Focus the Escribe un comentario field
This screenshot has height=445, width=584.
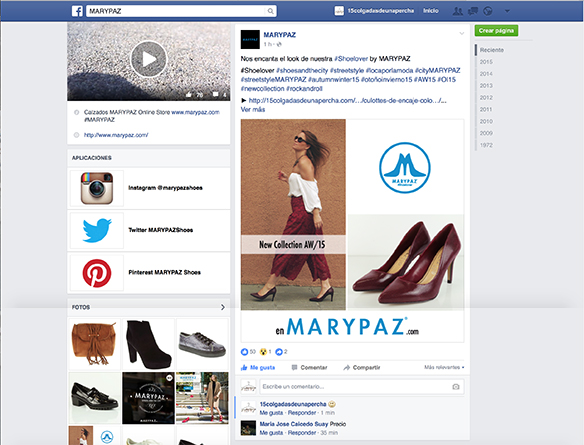(x=362, y=387)
